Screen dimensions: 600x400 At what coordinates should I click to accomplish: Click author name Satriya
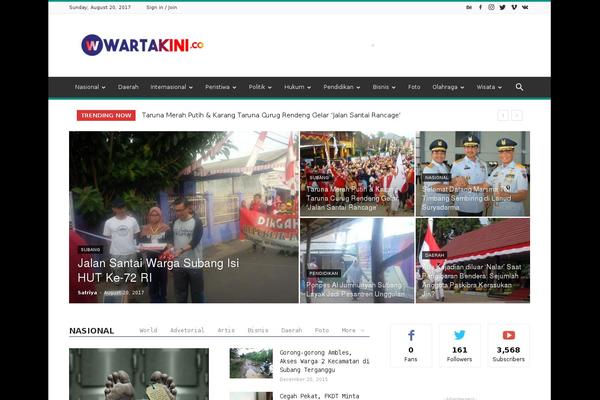(87, 292)
